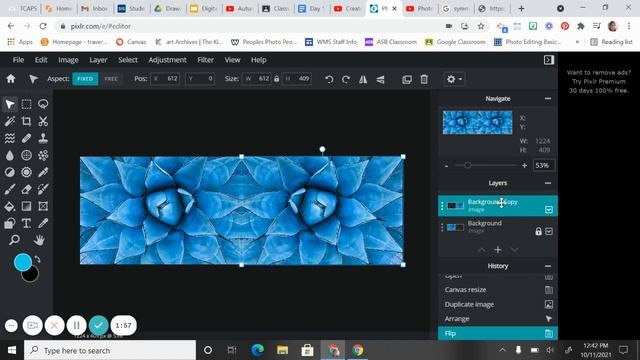Viewport: 640px width, 360px height.
Task: Flip the layer horizontally
Action: (363, 79)
